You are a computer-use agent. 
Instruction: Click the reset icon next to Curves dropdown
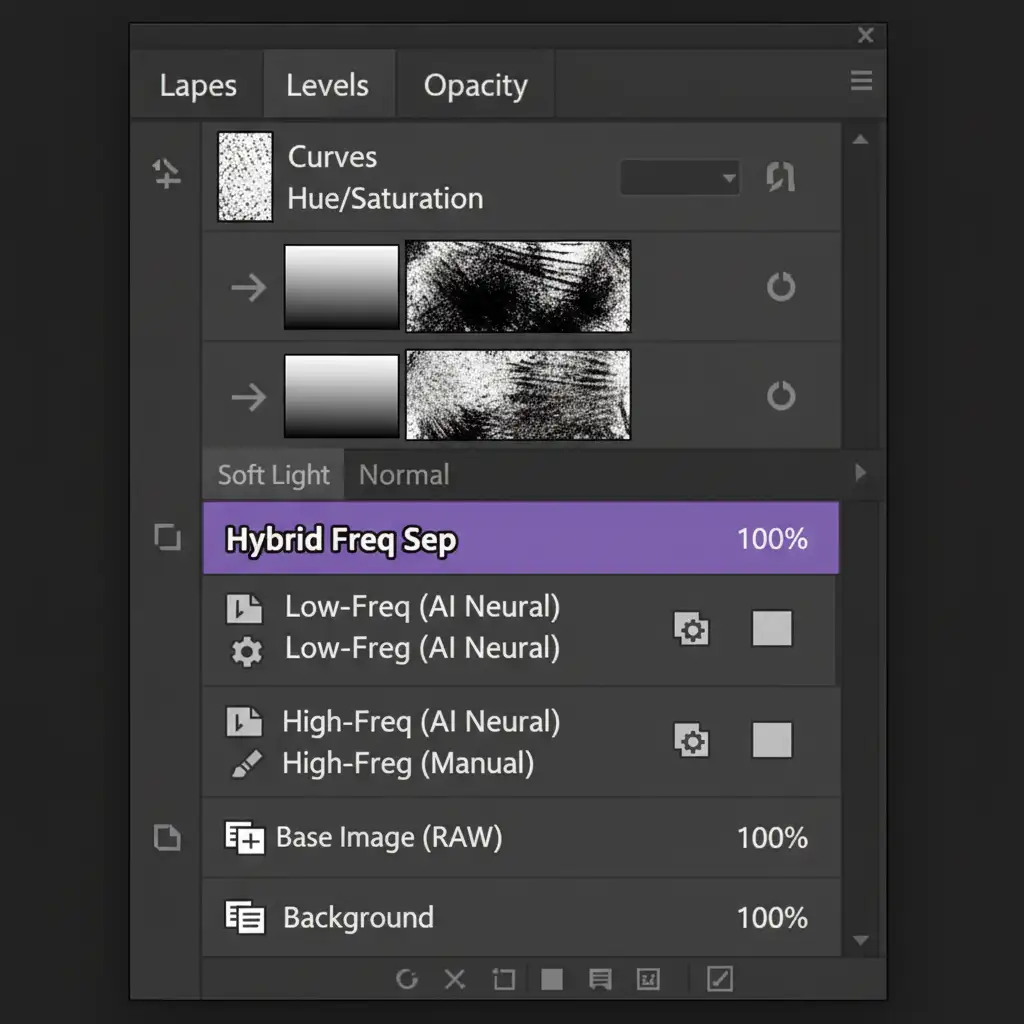click(x=780, y=178)
